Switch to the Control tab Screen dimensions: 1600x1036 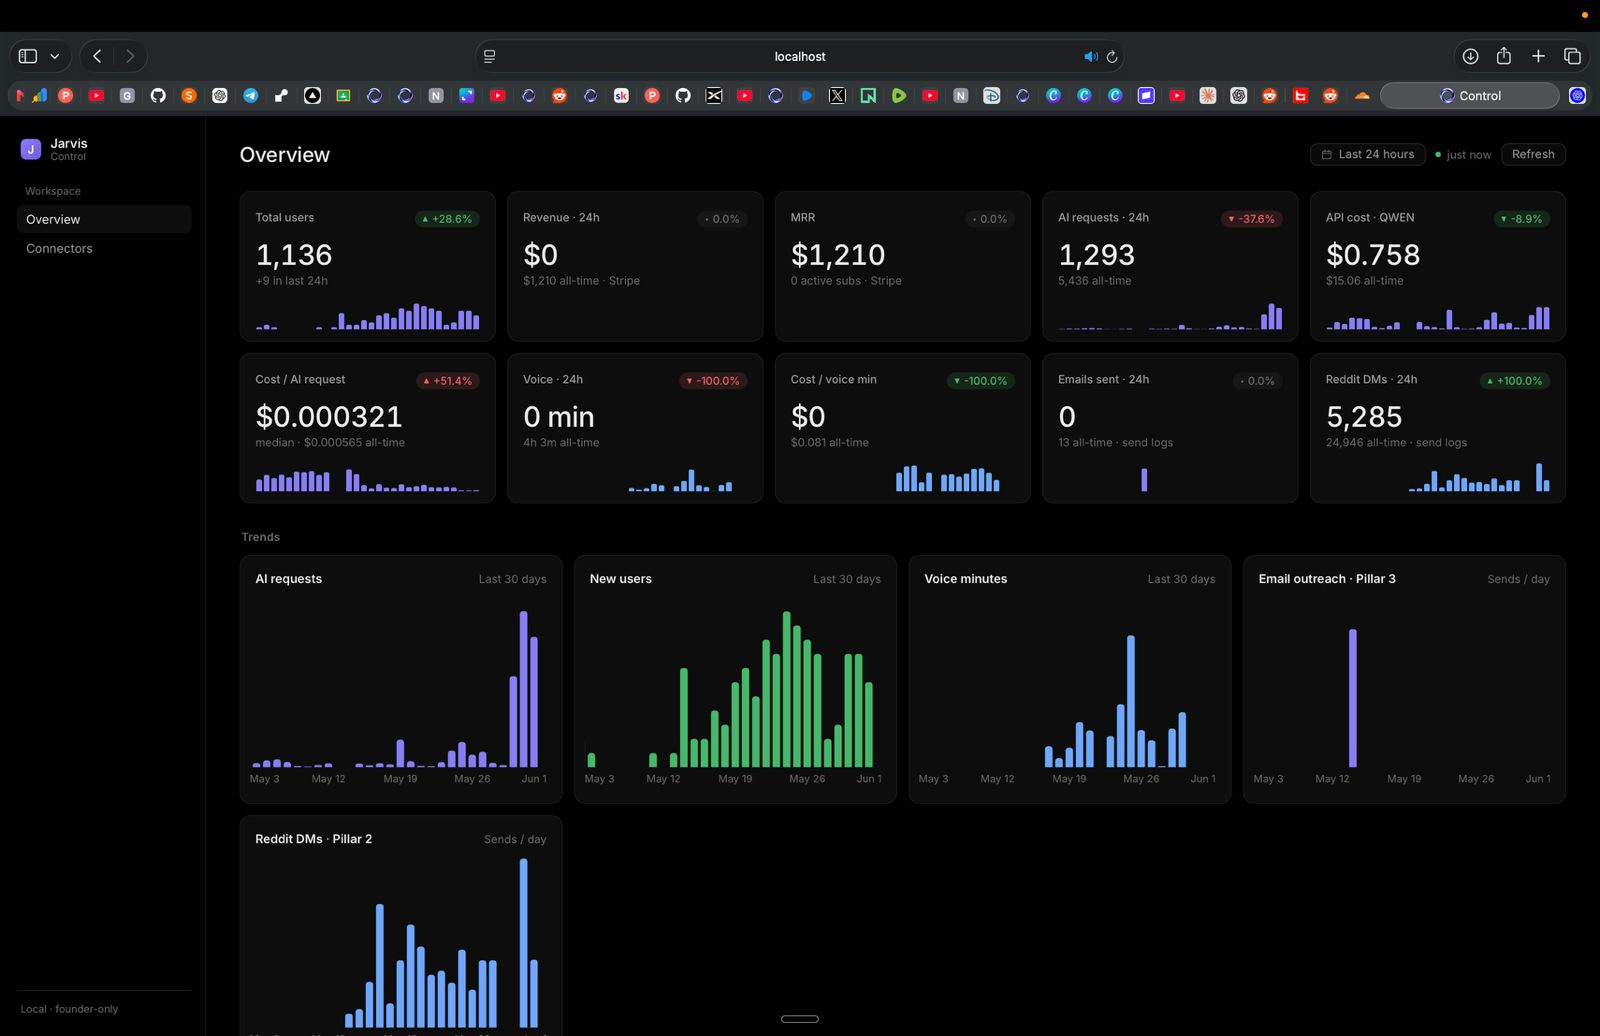[x=1469, y=96]
